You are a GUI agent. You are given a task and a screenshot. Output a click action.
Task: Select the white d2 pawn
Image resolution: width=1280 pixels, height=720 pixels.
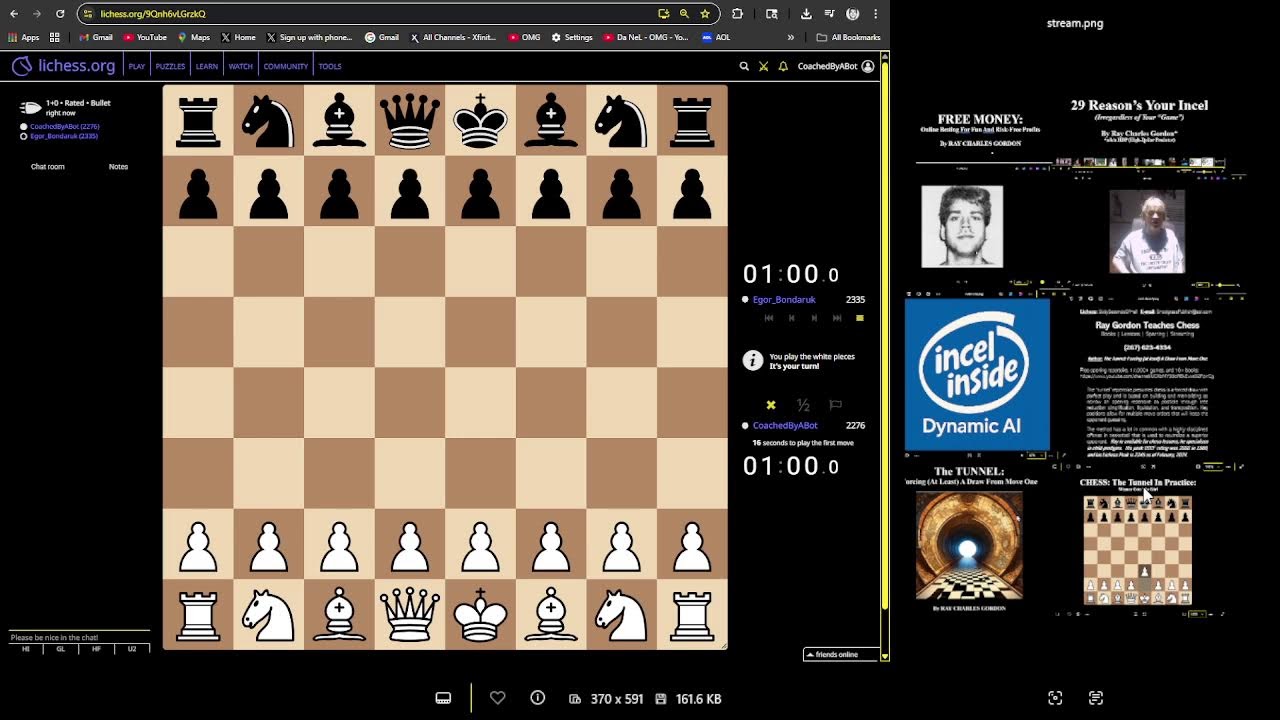pos(410,544)
